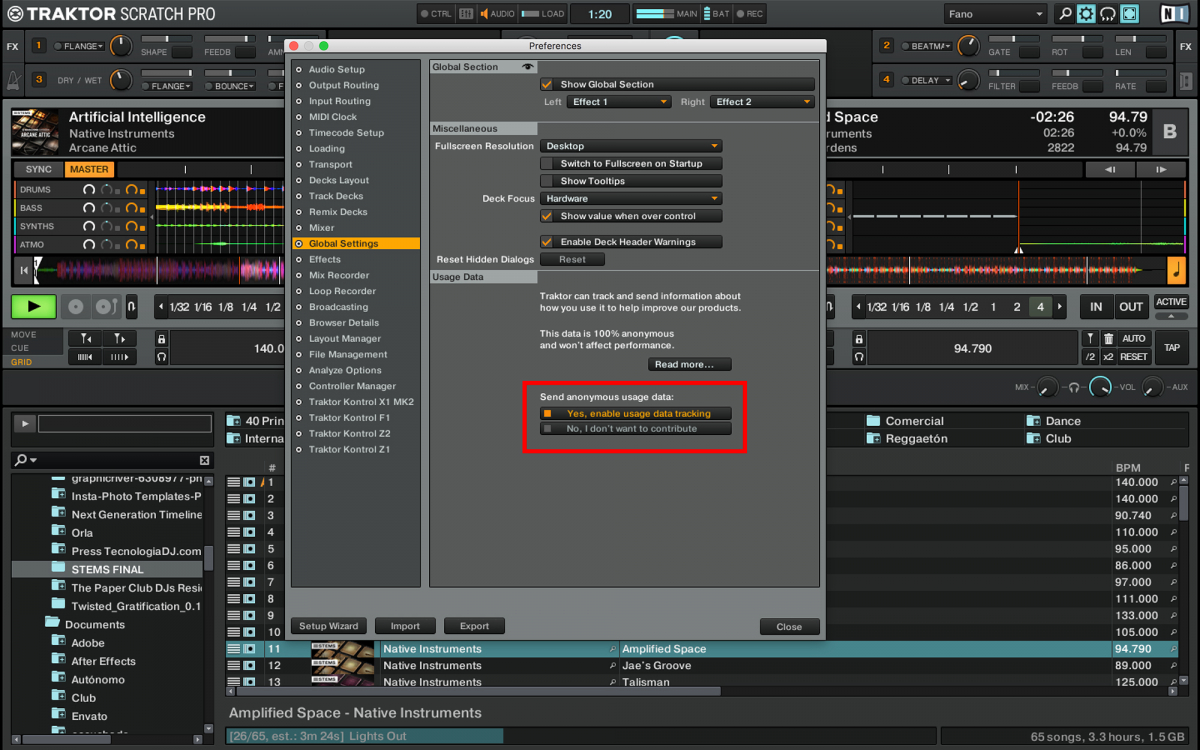Skip to start on deck A stripe
Viewport: 1200px width, 750px height.
(24, 270)
